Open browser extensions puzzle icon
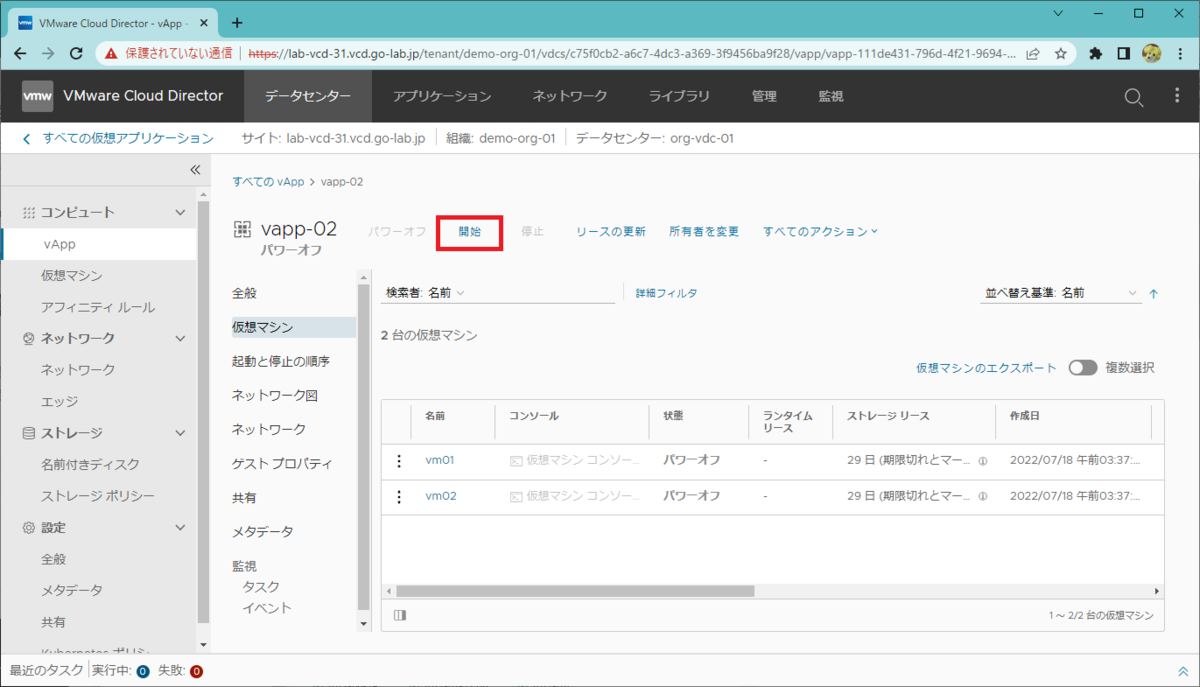This screenshot has width=1200, height=687. click(1095, 53)
